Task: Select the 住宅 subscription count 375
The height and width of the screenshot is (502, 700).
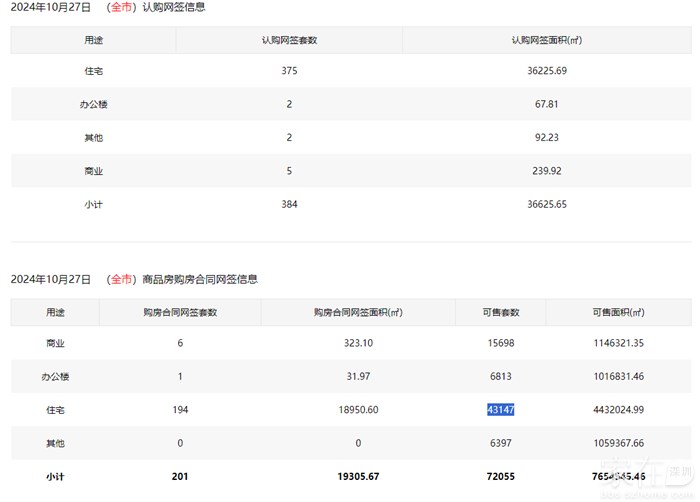Action: [x=289, y=71]
